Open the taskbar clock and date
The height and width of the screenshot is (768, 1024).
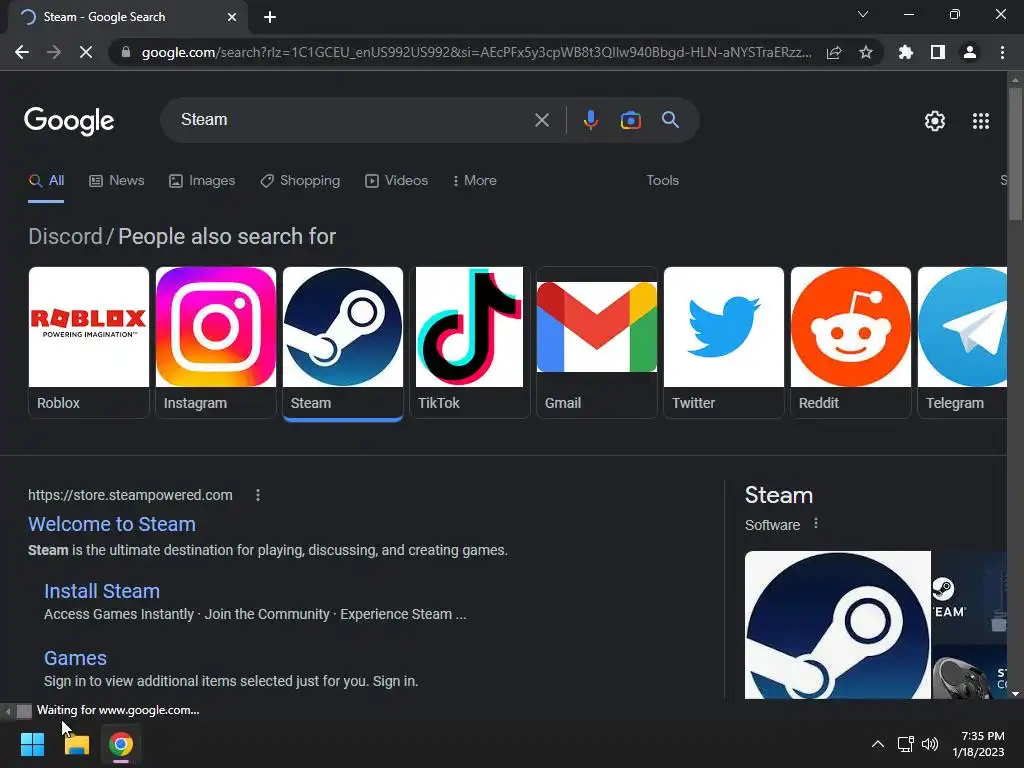coord(979,744)
